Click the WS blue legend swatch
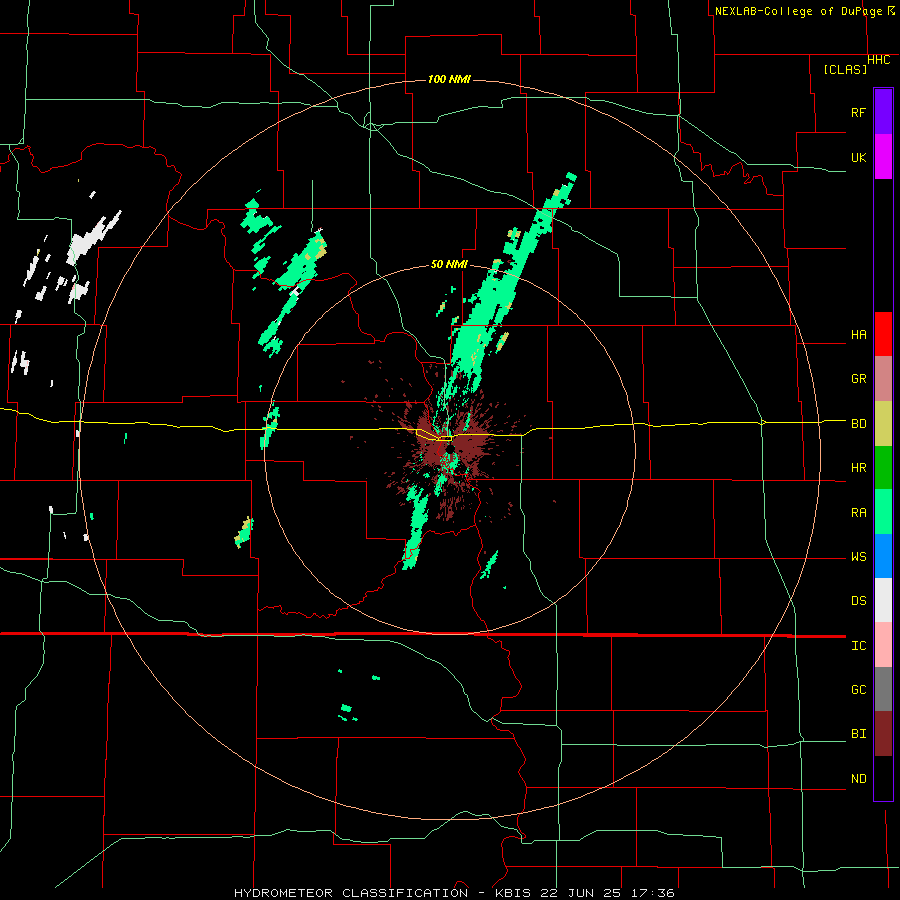 click(x=883, y=556)
